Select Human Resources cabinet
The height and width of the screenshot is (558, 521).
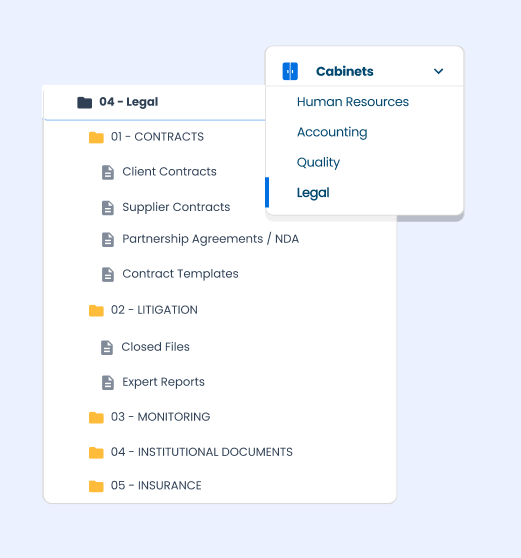point(353,102)
